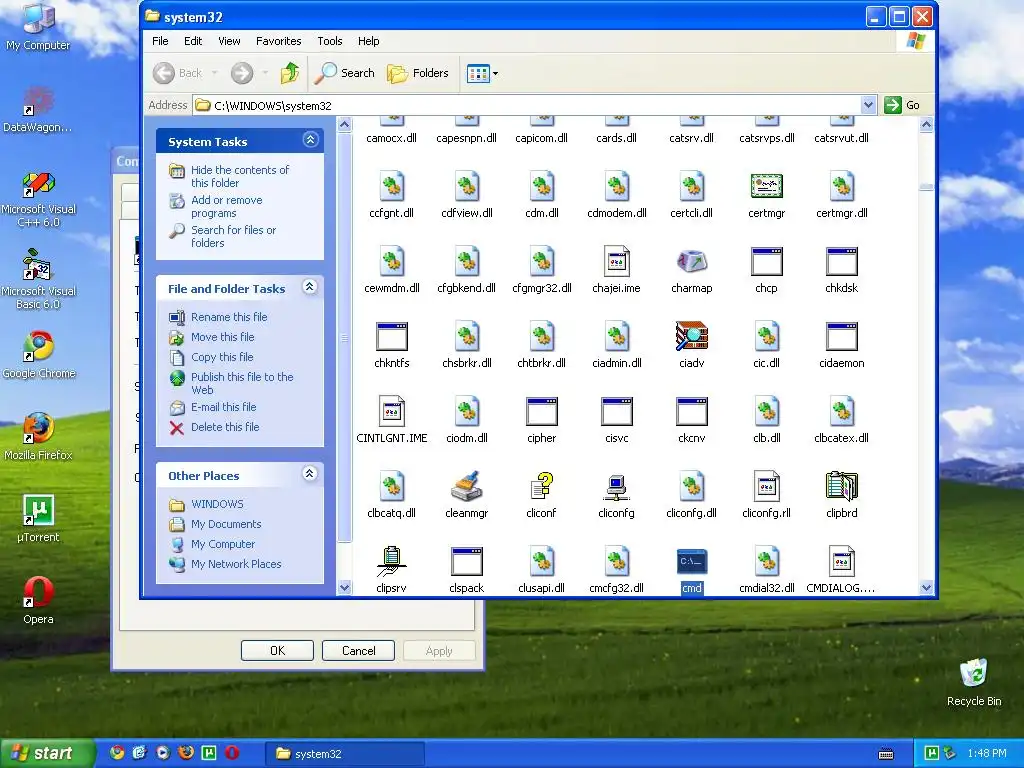This screenshot has width=1024, height=768.
Task: Open the Edit menu
Action: (193, 41)
